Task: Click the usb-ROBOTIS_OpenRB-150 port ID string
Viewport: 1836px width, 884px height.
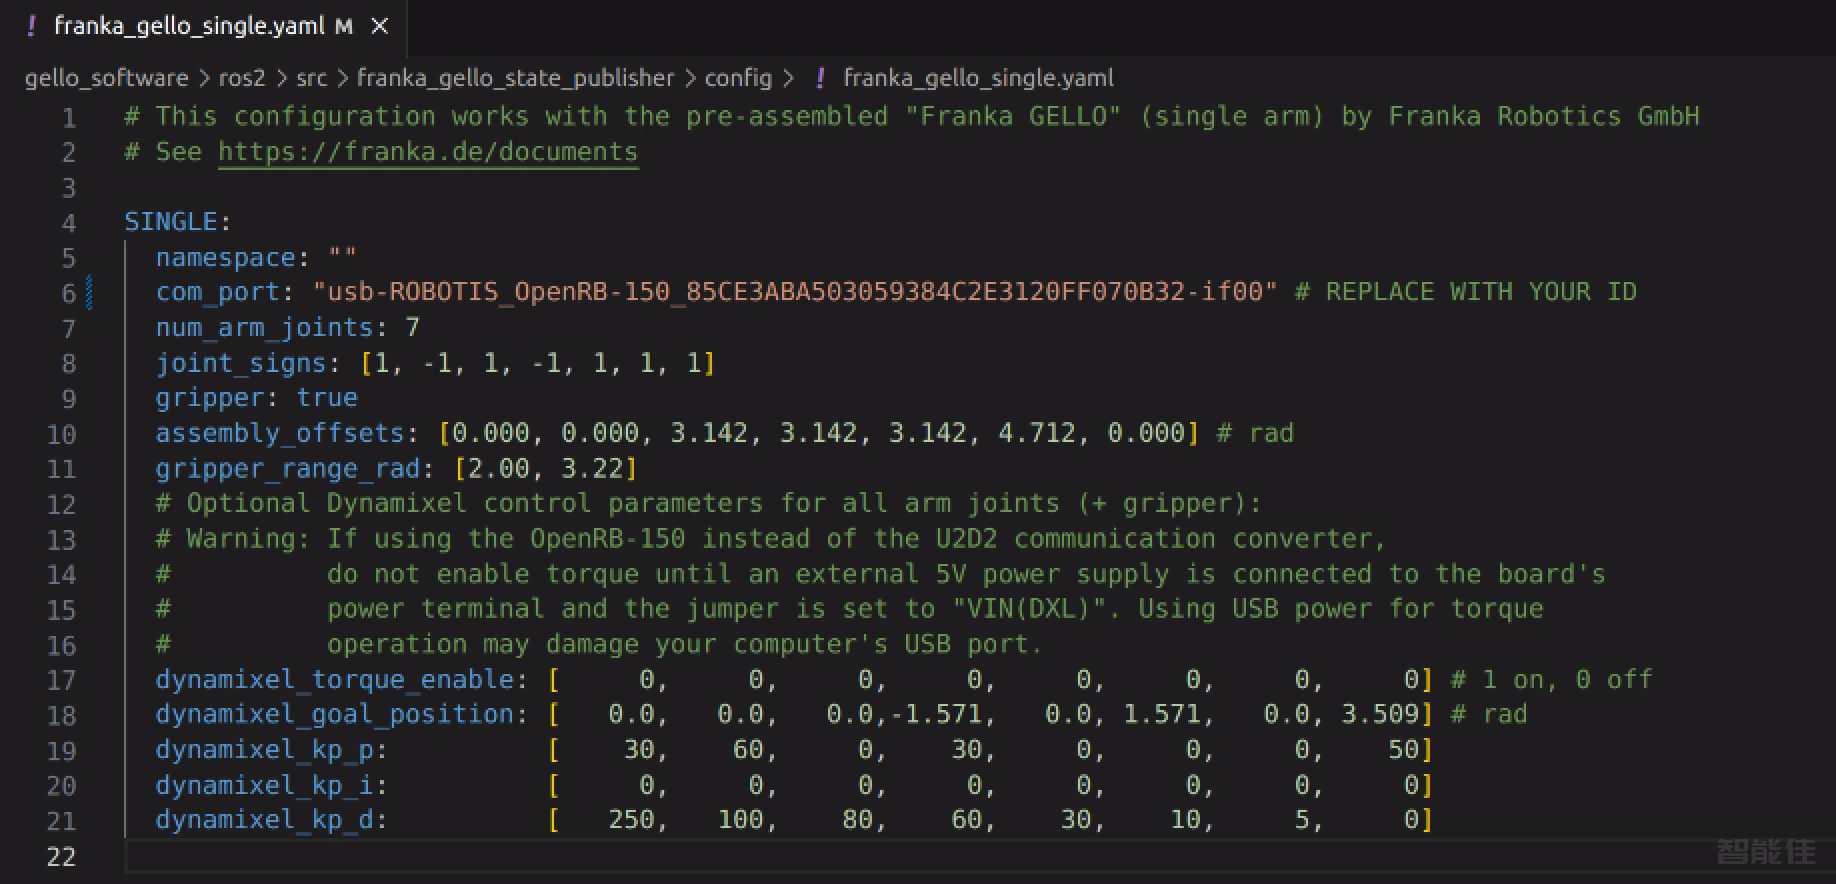Action: coord(796,292)
